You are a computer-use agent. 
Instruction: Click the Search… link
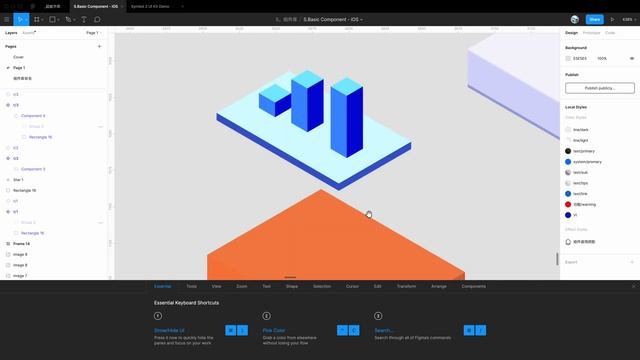[x=384, y=330]
